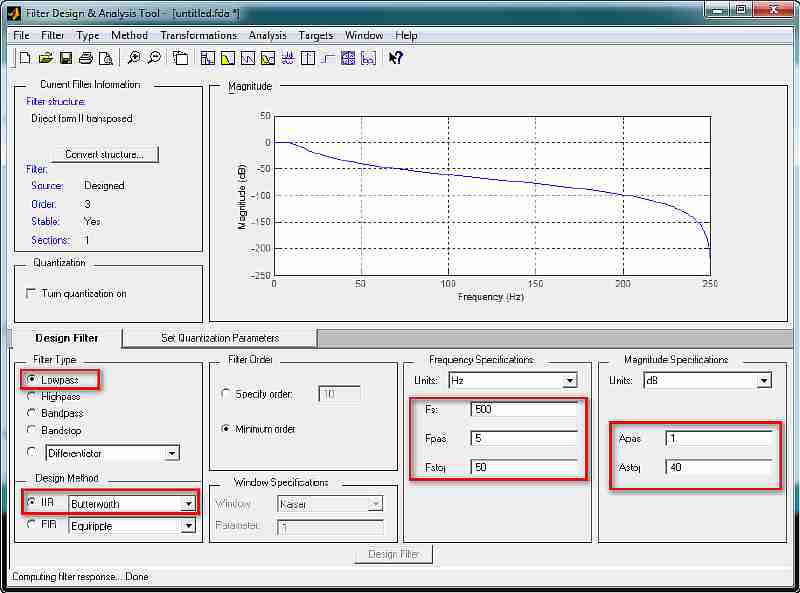Viewport: 800px width, 593px height.
Task: Click the magnitude response curve plot
Action: point(492,195)
